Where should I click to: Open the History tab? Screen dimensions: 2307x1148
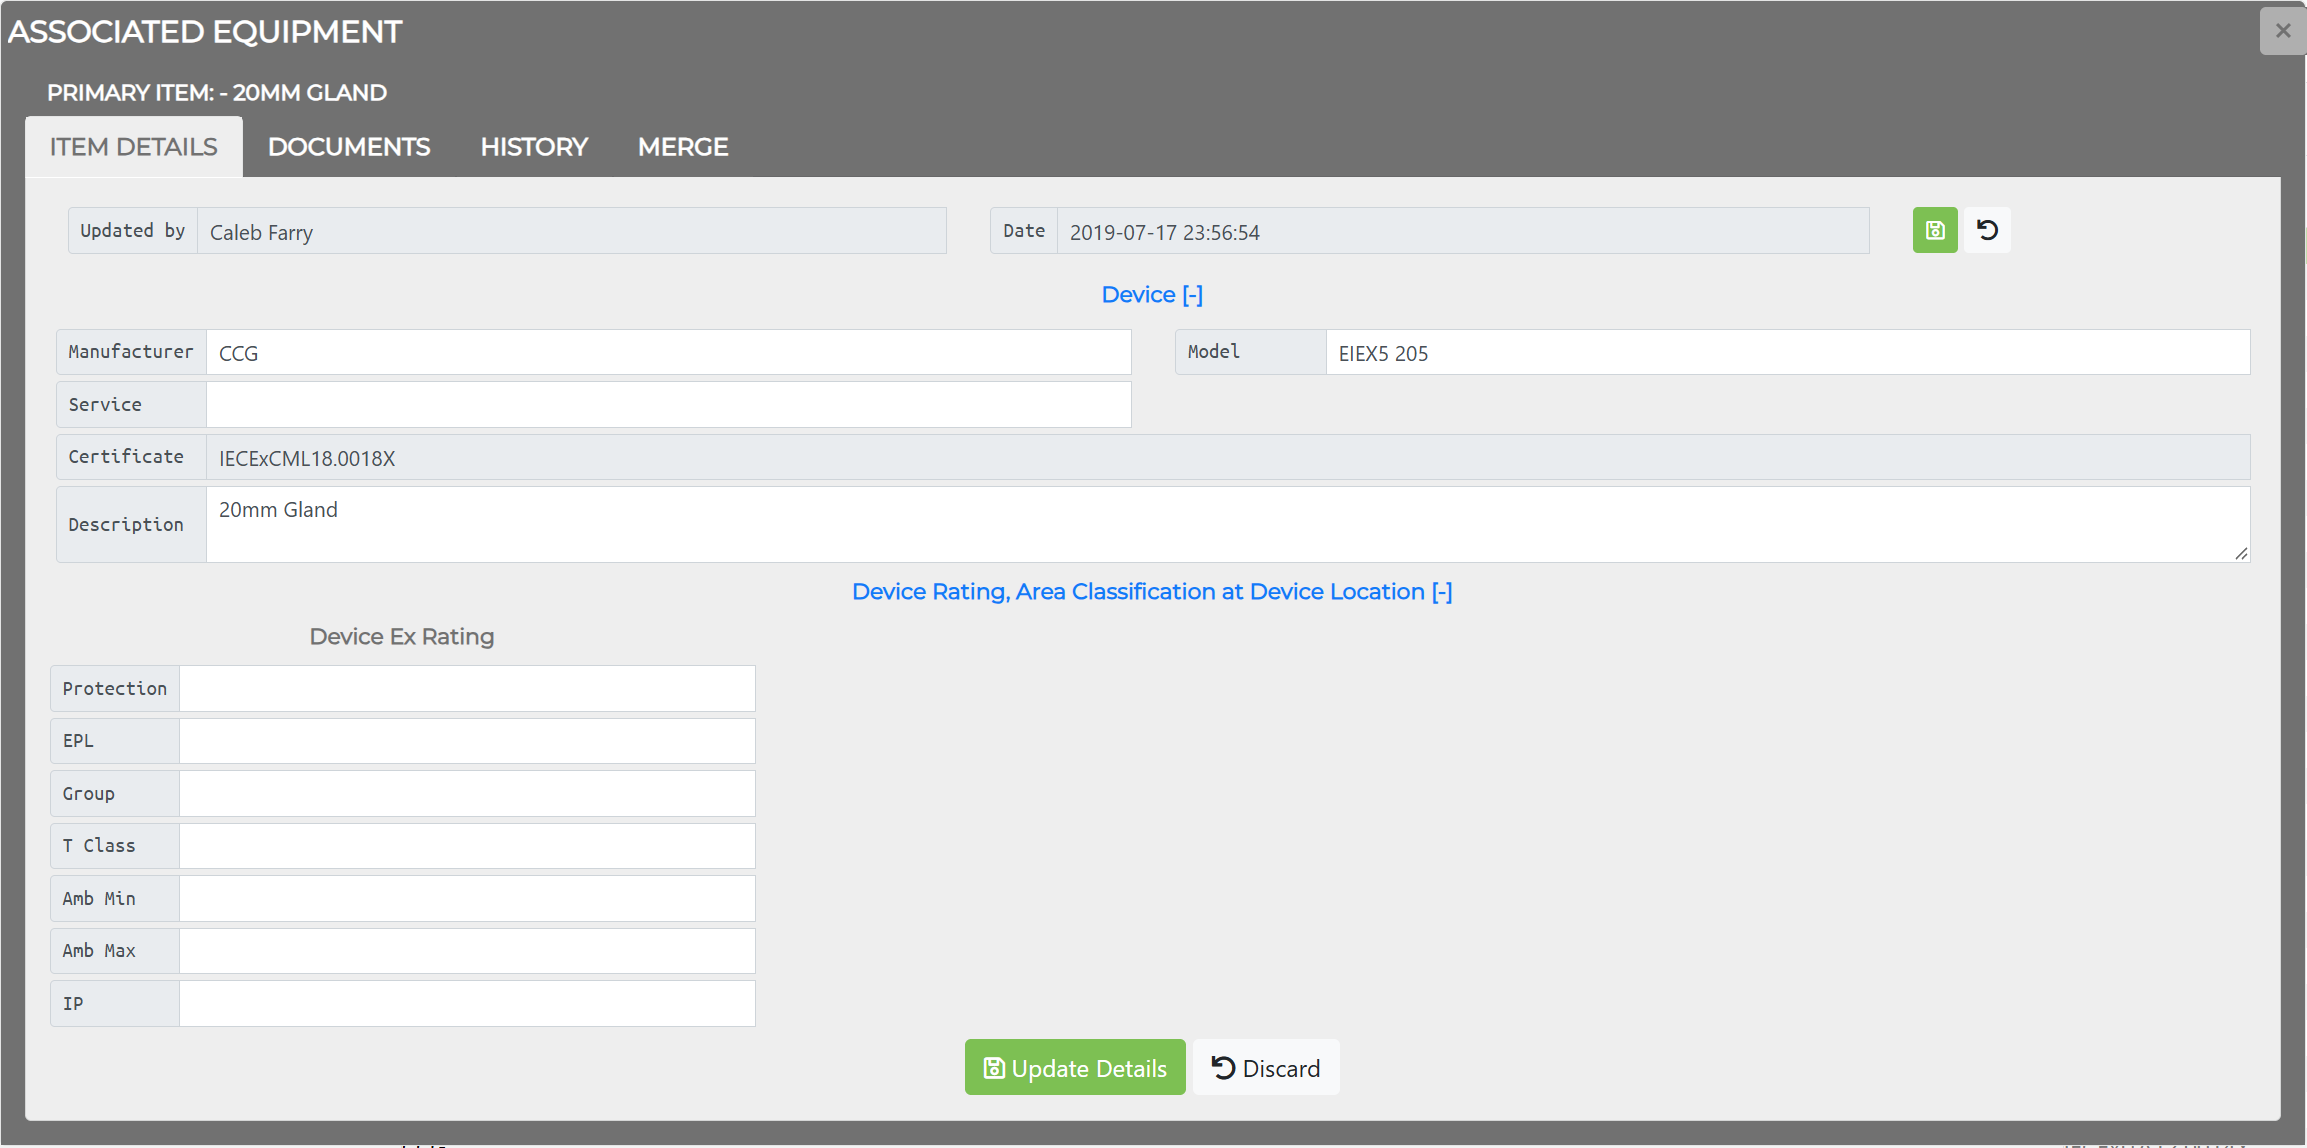tap(534, 147)
